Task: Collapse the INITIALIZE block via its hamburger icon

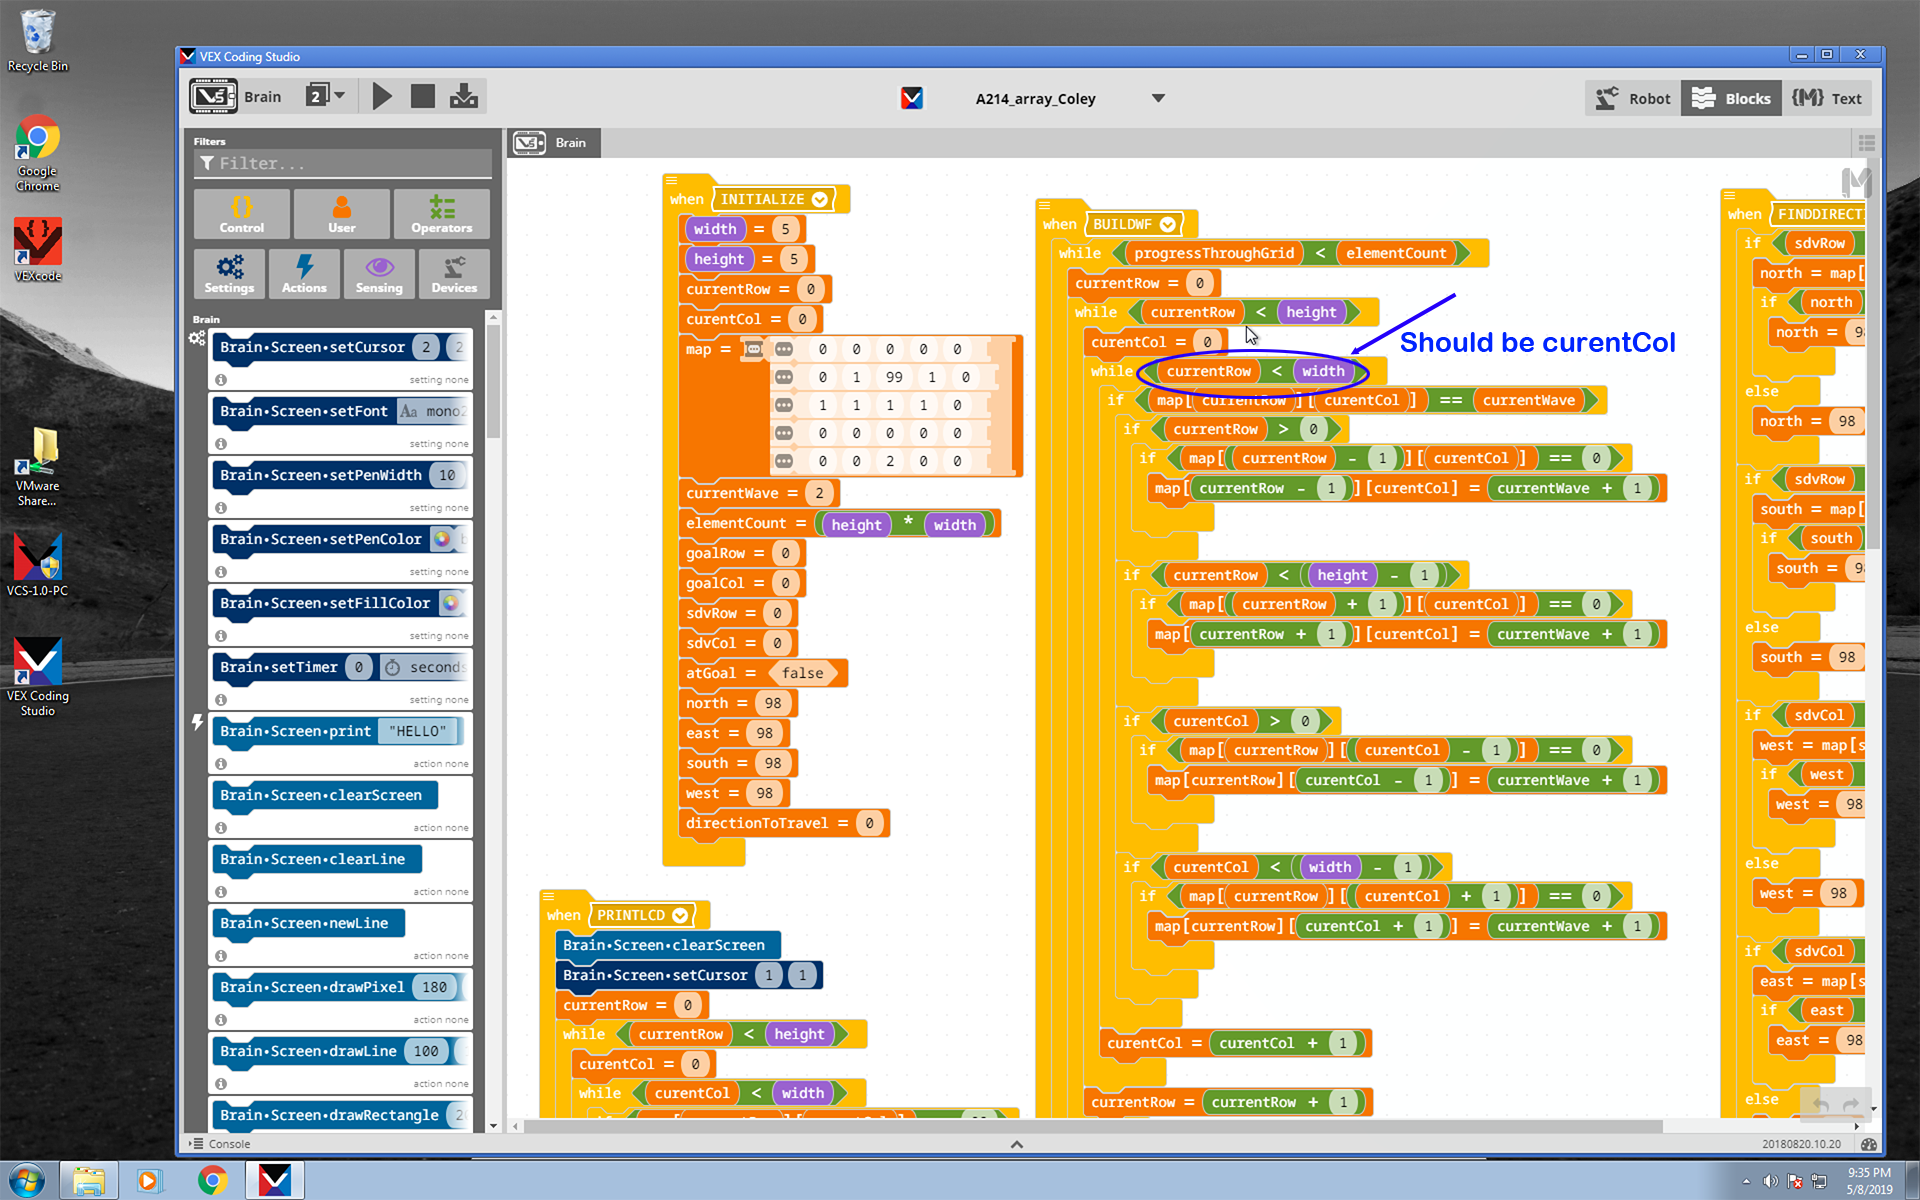Action: (672, 180)
